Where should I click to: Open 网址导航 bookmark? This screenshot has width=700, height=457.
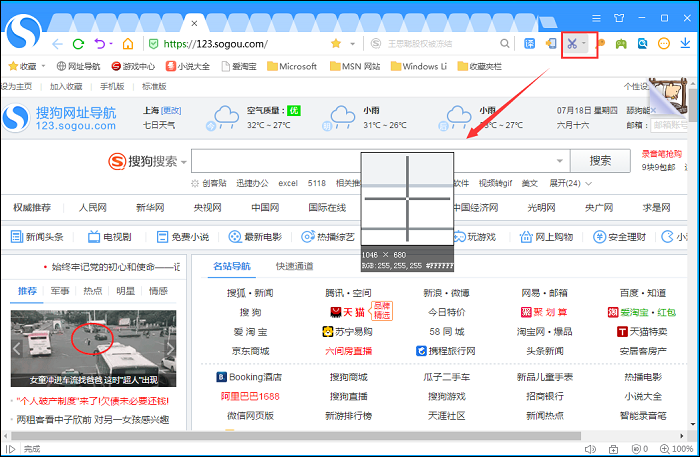click(x=79, y=66)
